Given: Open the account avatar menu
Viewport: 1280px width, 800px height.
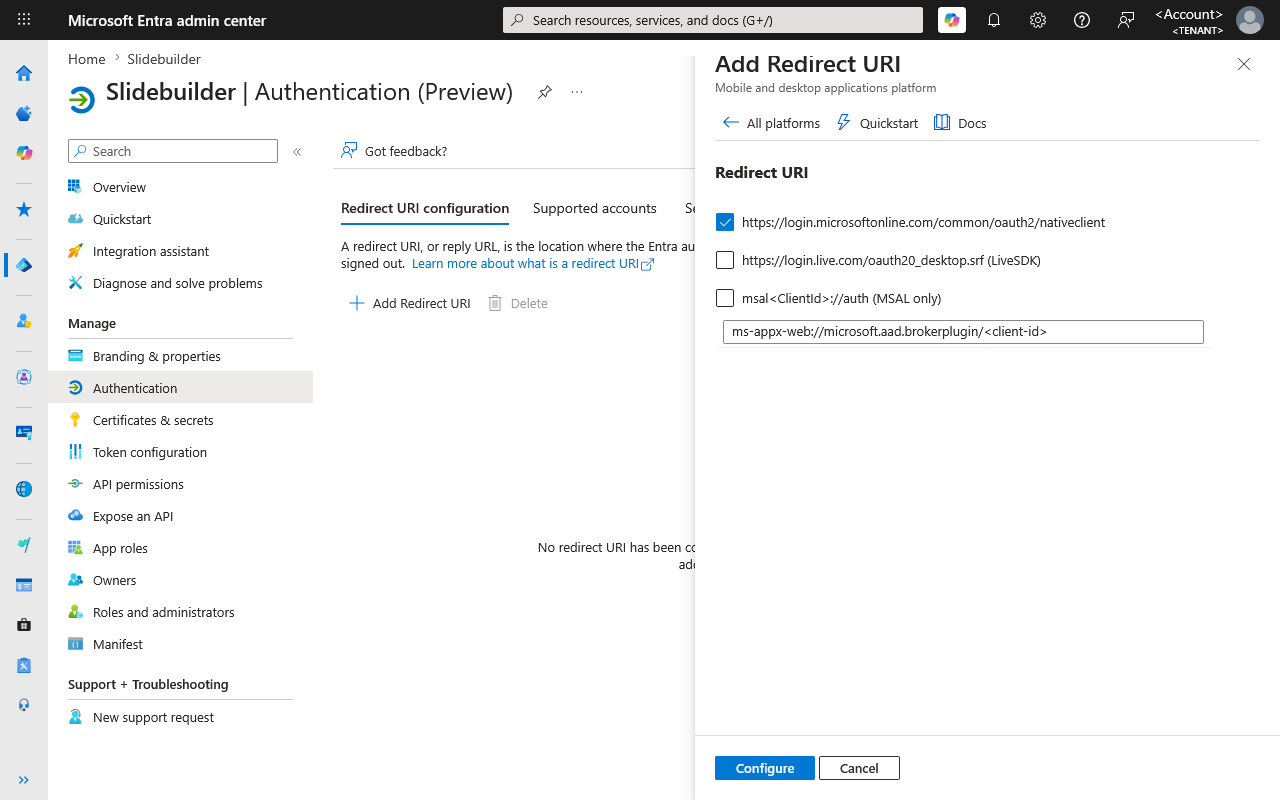Looking at the screenshot, I should pyautogui.click(x=1250, y=20).
